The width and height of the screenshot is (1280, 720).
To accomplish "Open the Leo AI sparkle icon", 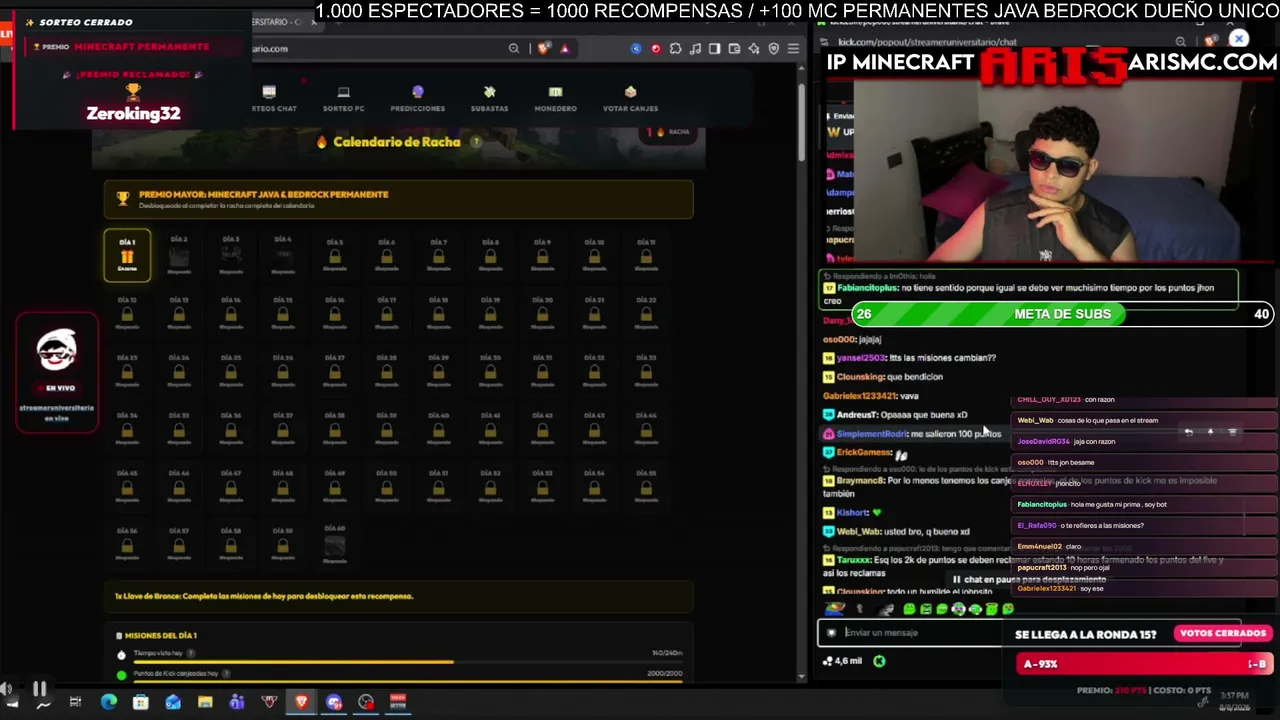I will 753,48.
